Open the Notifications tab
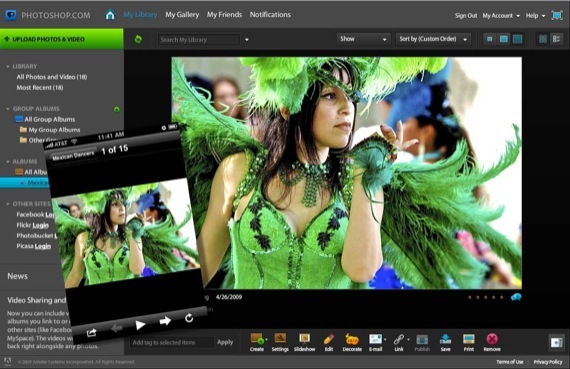This screenshot has height=369, width=570. [270, 15]
